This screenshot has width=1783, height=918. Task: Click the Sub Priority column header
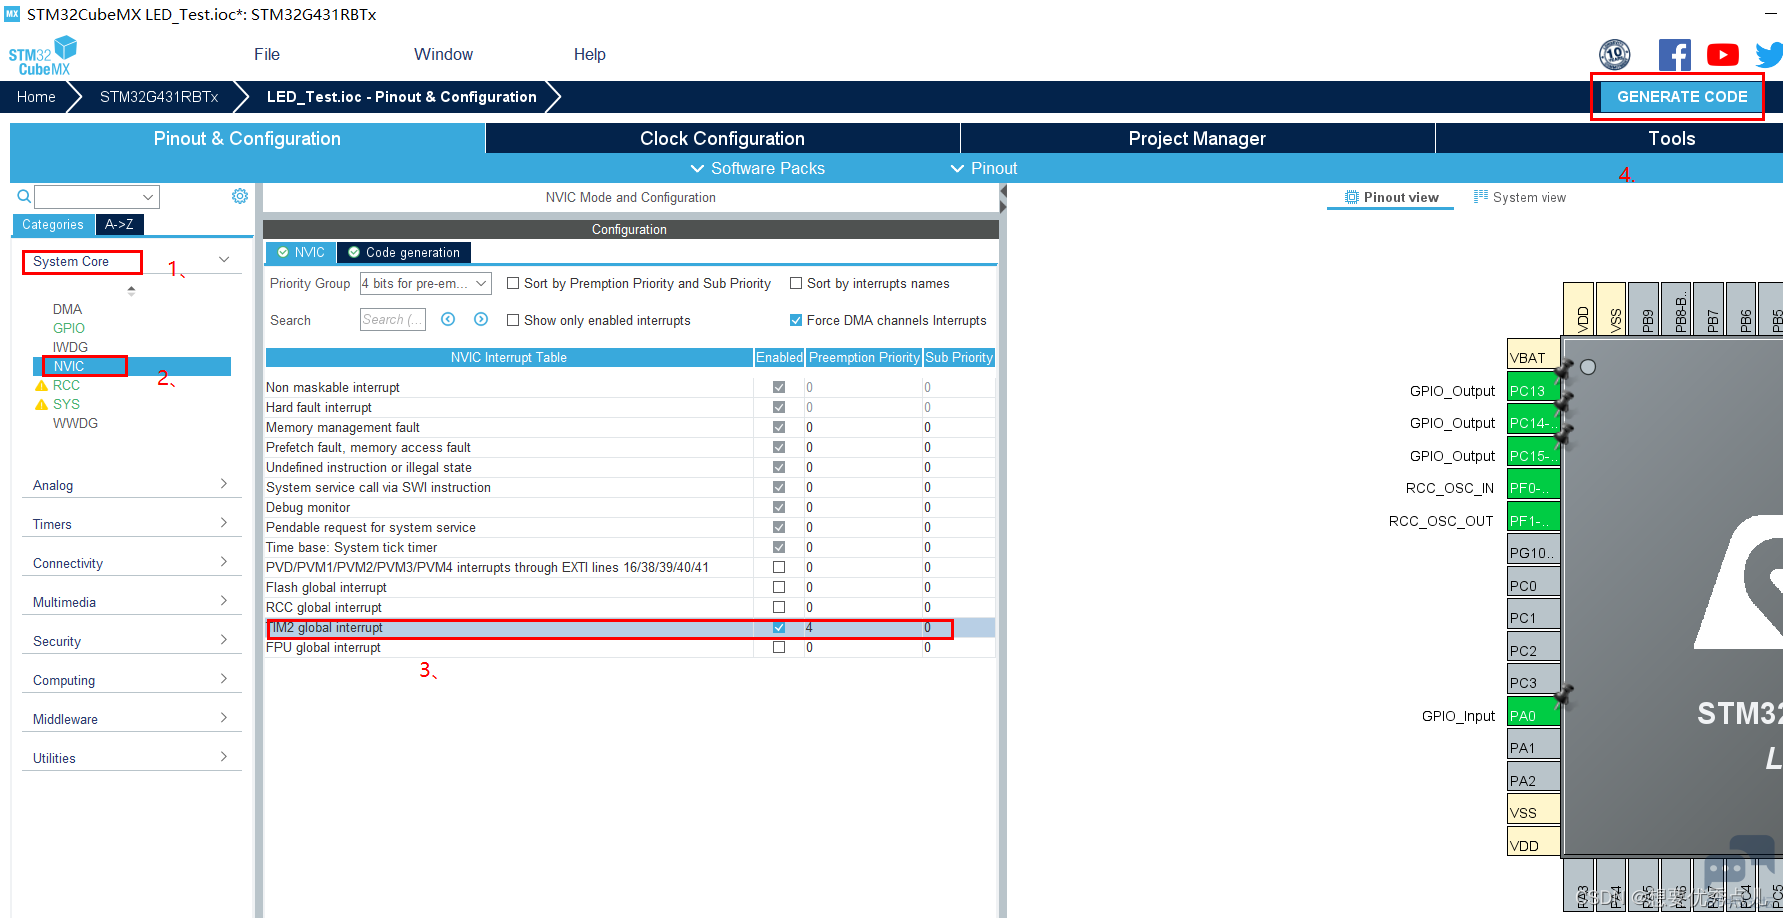point(959,357)
